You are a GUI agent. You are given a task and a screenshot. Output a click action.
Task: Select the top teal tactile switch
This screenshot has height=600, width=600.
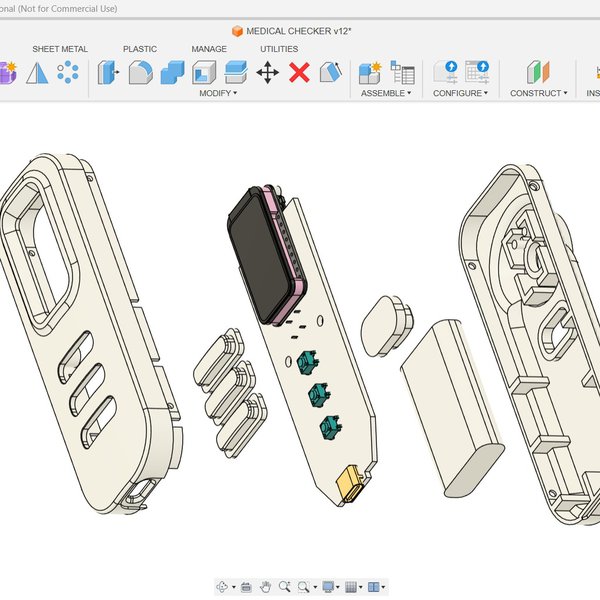[307, 362]
